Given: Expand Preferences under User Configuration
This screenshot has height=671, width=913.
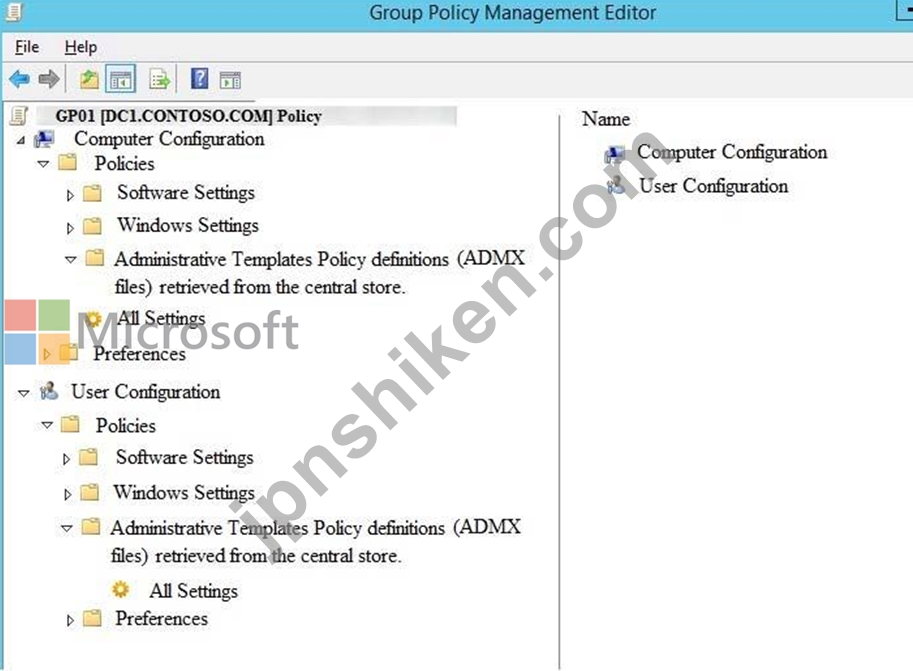Looking at the screenshot, I should click(70, 620).
